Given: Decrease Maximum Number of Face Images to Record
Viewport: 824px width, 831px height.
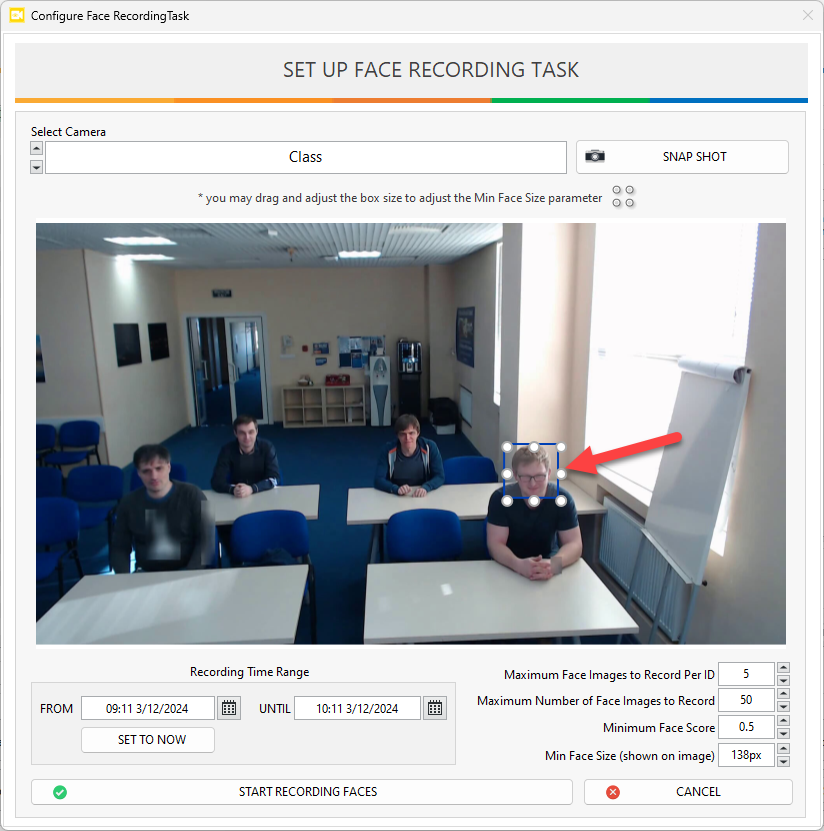Looking at the screenshot, I should tap(783, 707).
